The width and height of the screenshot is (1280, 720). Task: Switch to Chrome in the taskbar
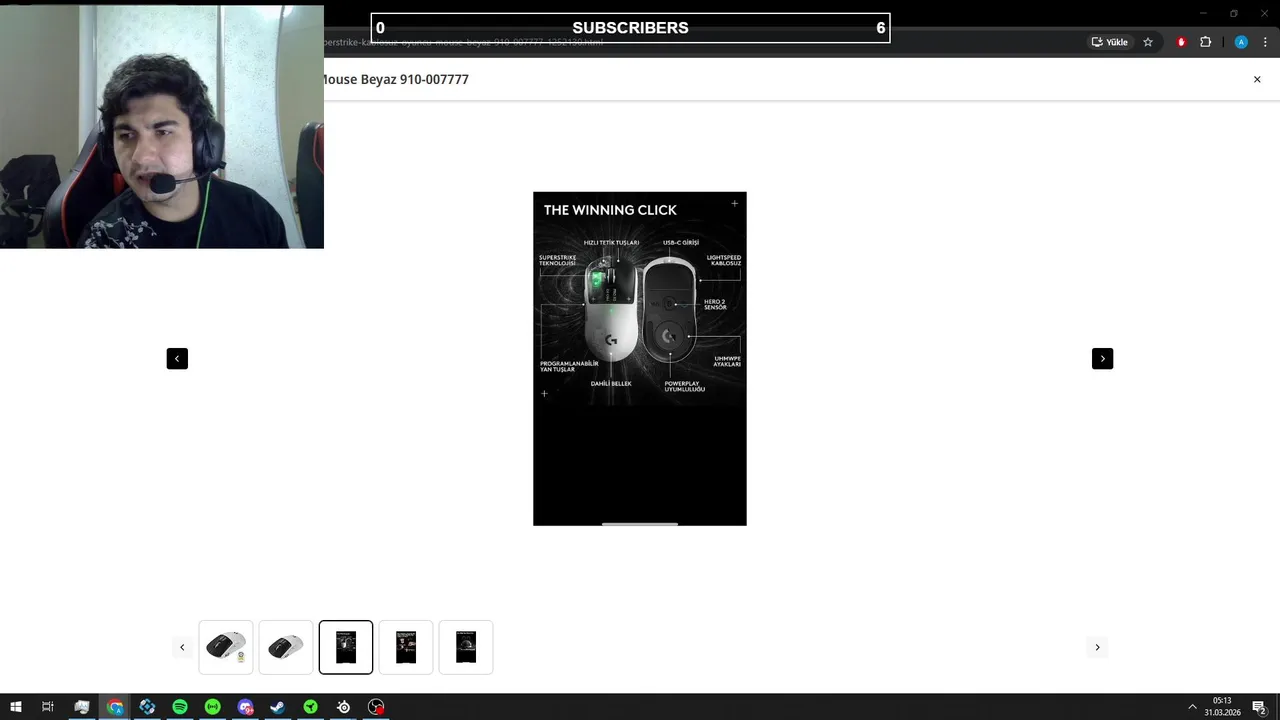115,707
